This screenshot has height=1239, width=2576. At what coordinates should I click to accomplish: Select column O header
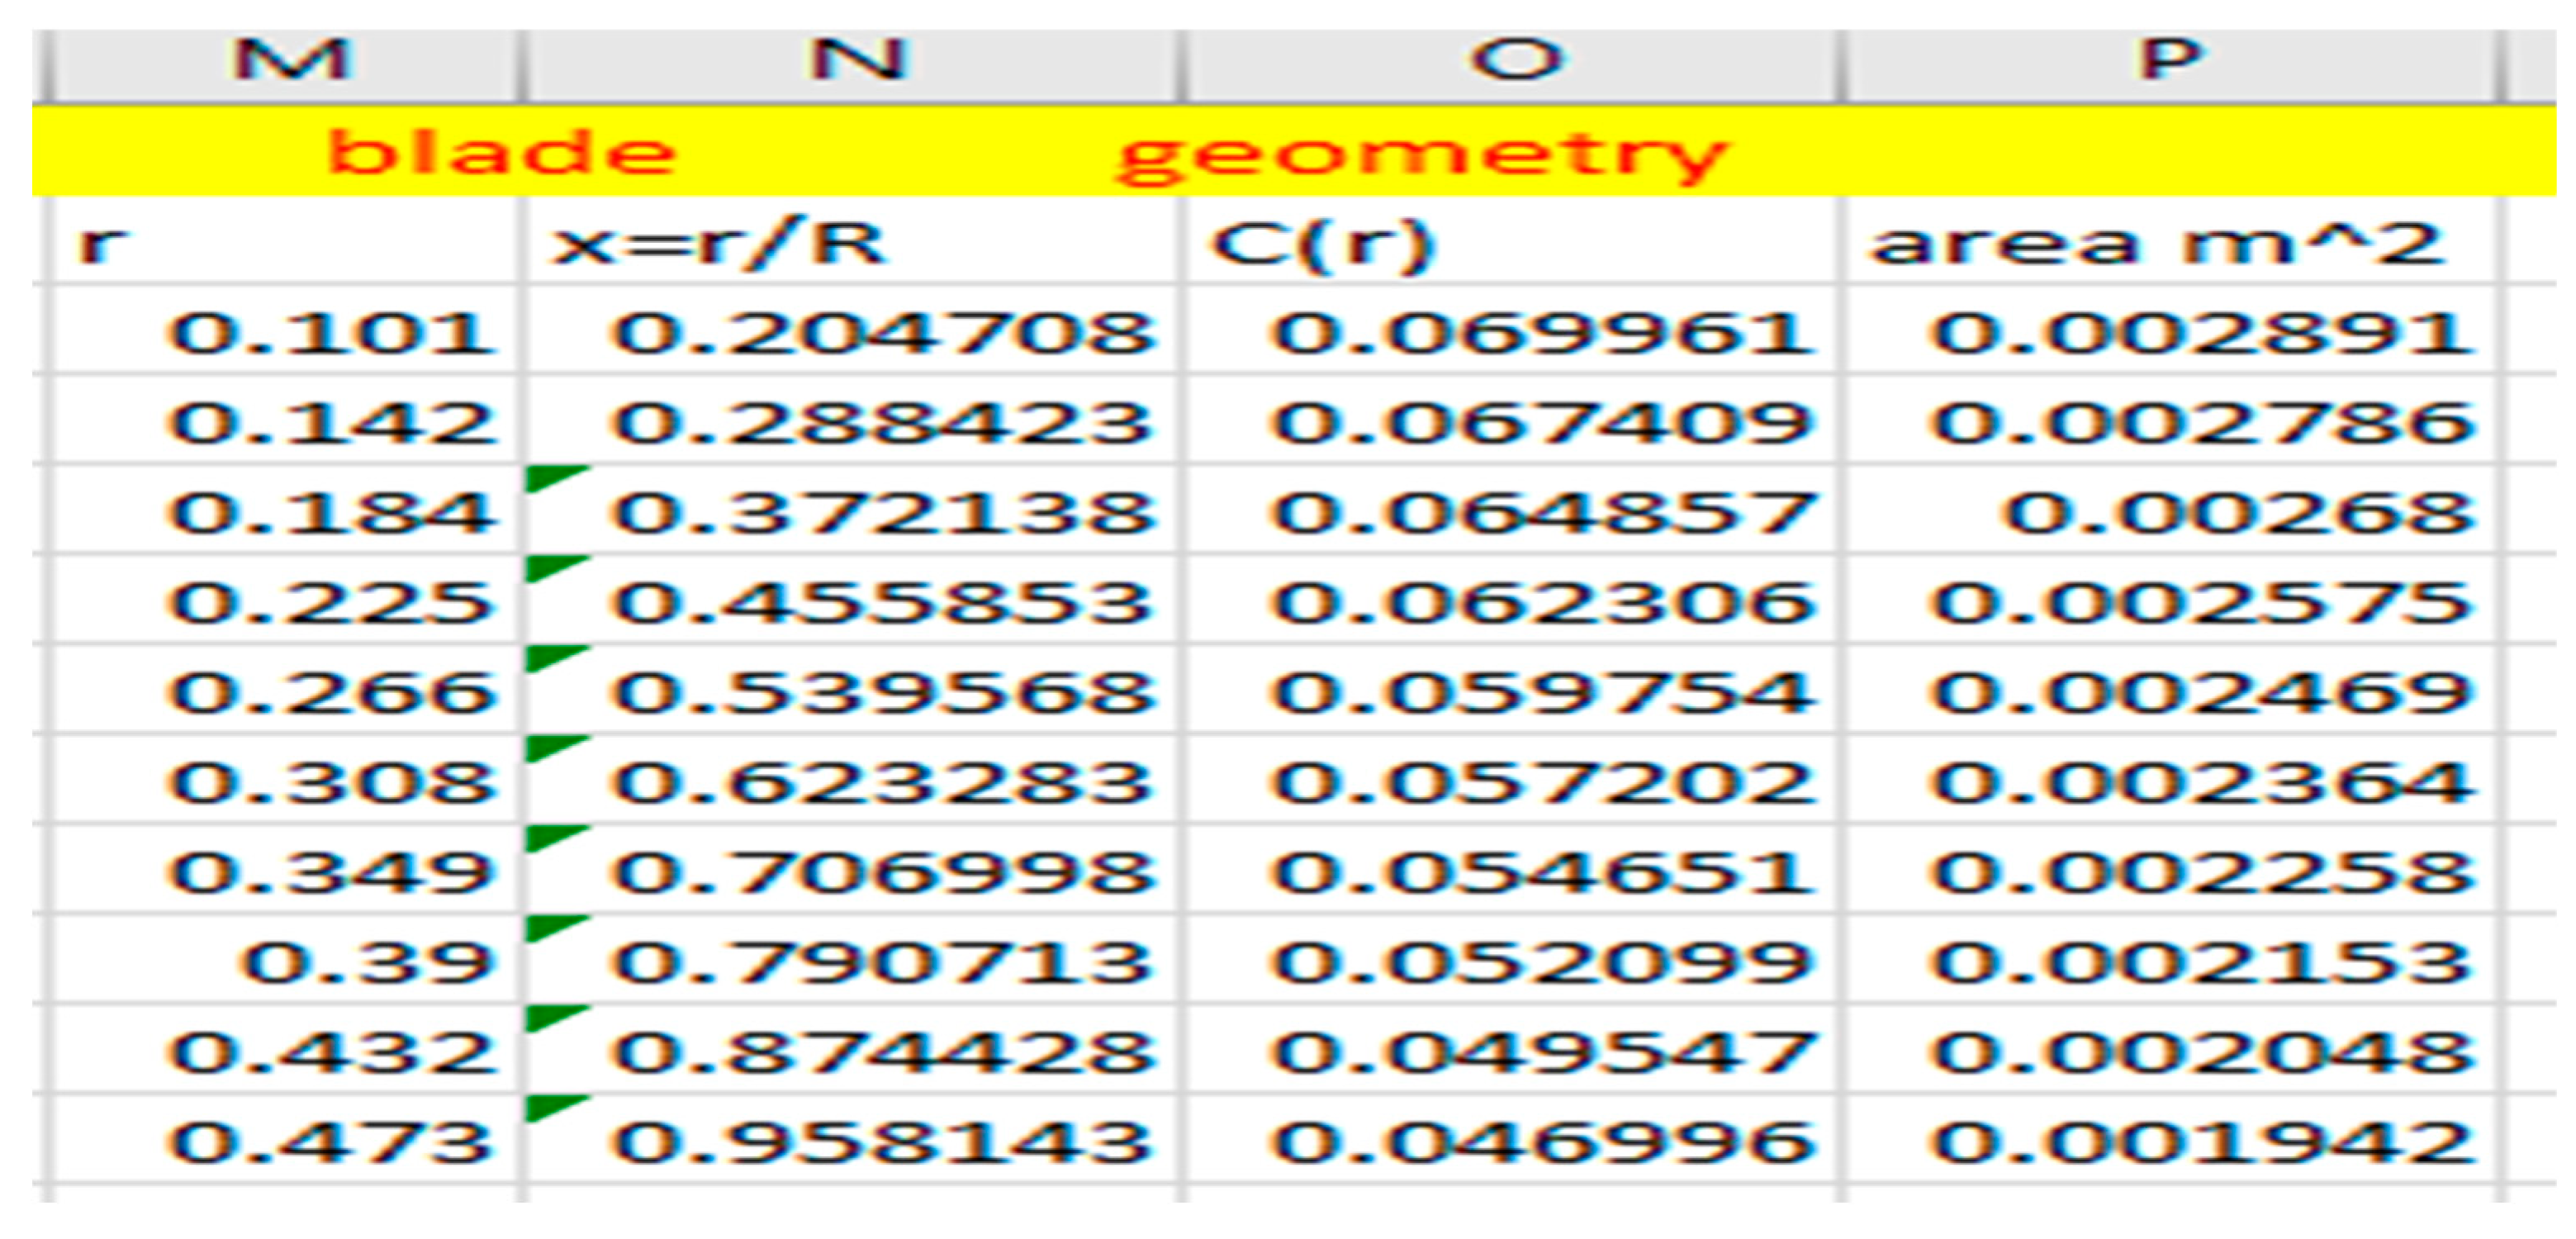point(1514,60)
